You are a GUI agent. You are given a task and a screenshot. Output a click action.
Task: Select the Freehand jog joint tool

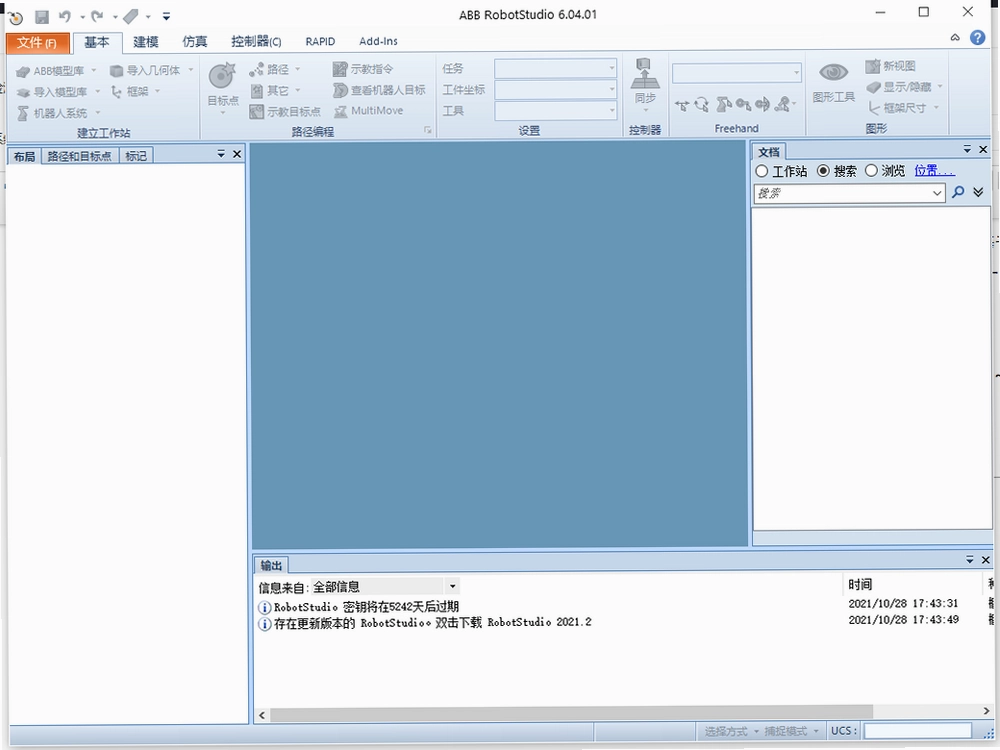point(723,104)
